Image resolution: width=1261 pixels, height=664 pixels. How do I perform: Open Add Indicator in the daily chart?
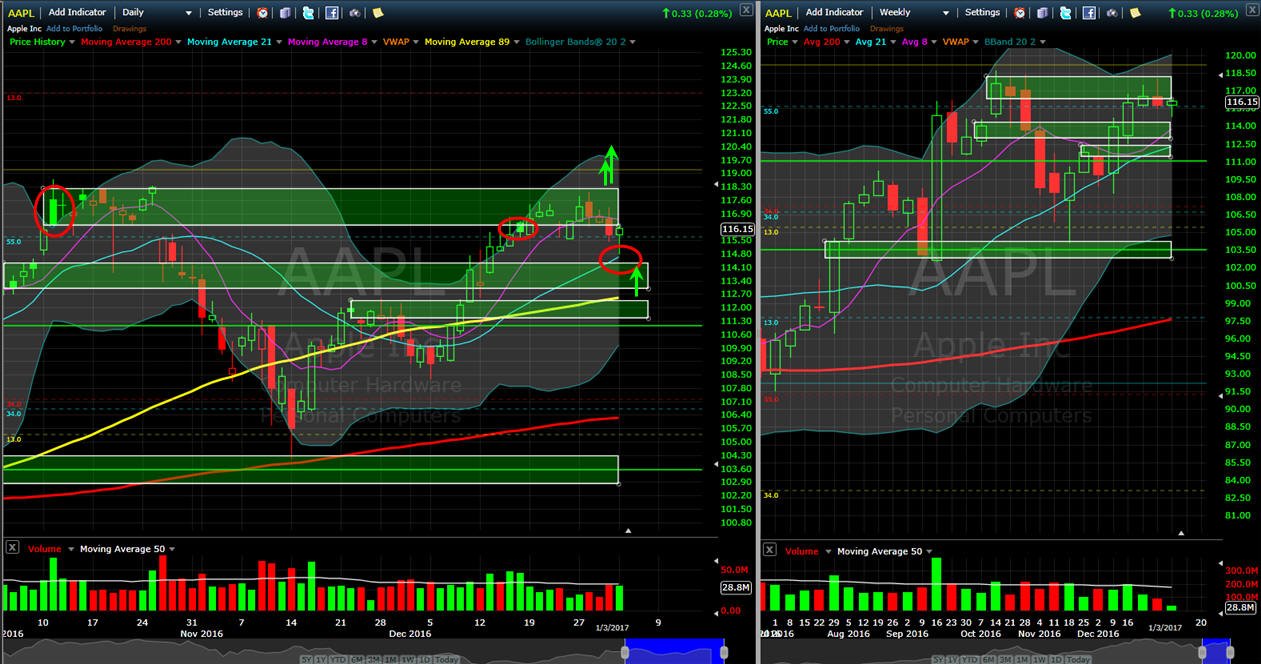tap(78, 13)
